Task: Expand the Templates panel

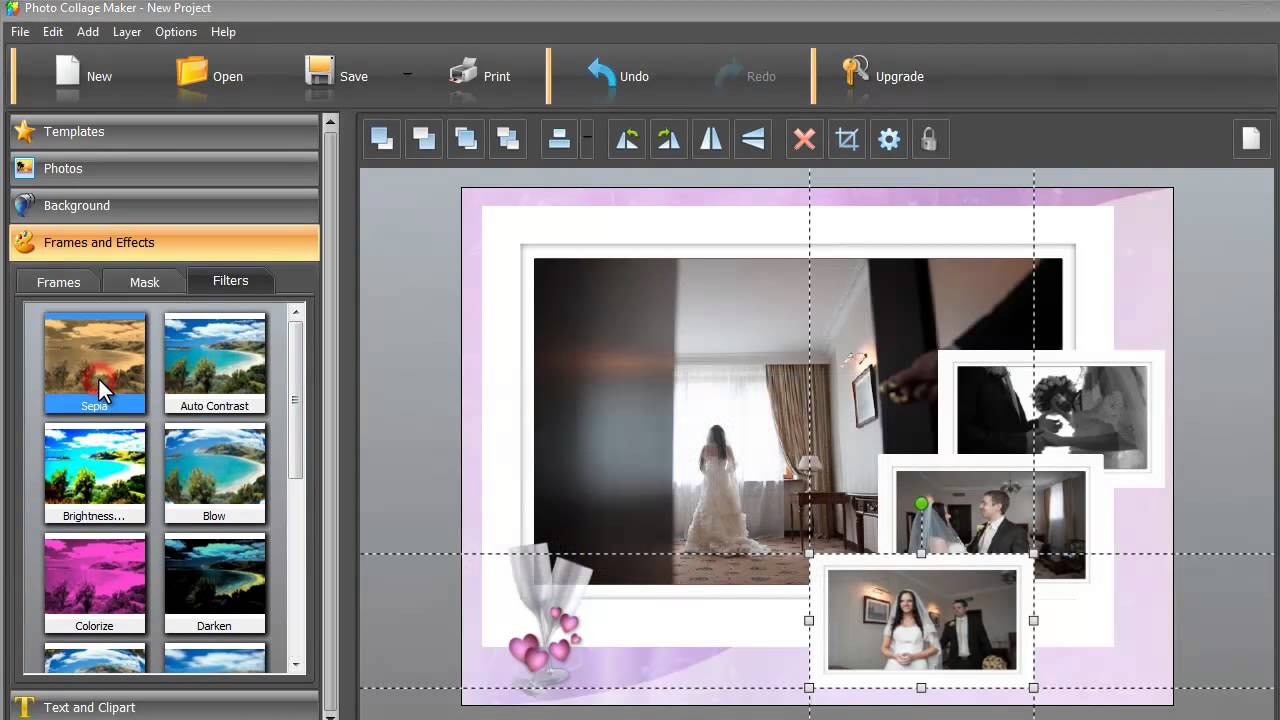Action: click(164, 132)
